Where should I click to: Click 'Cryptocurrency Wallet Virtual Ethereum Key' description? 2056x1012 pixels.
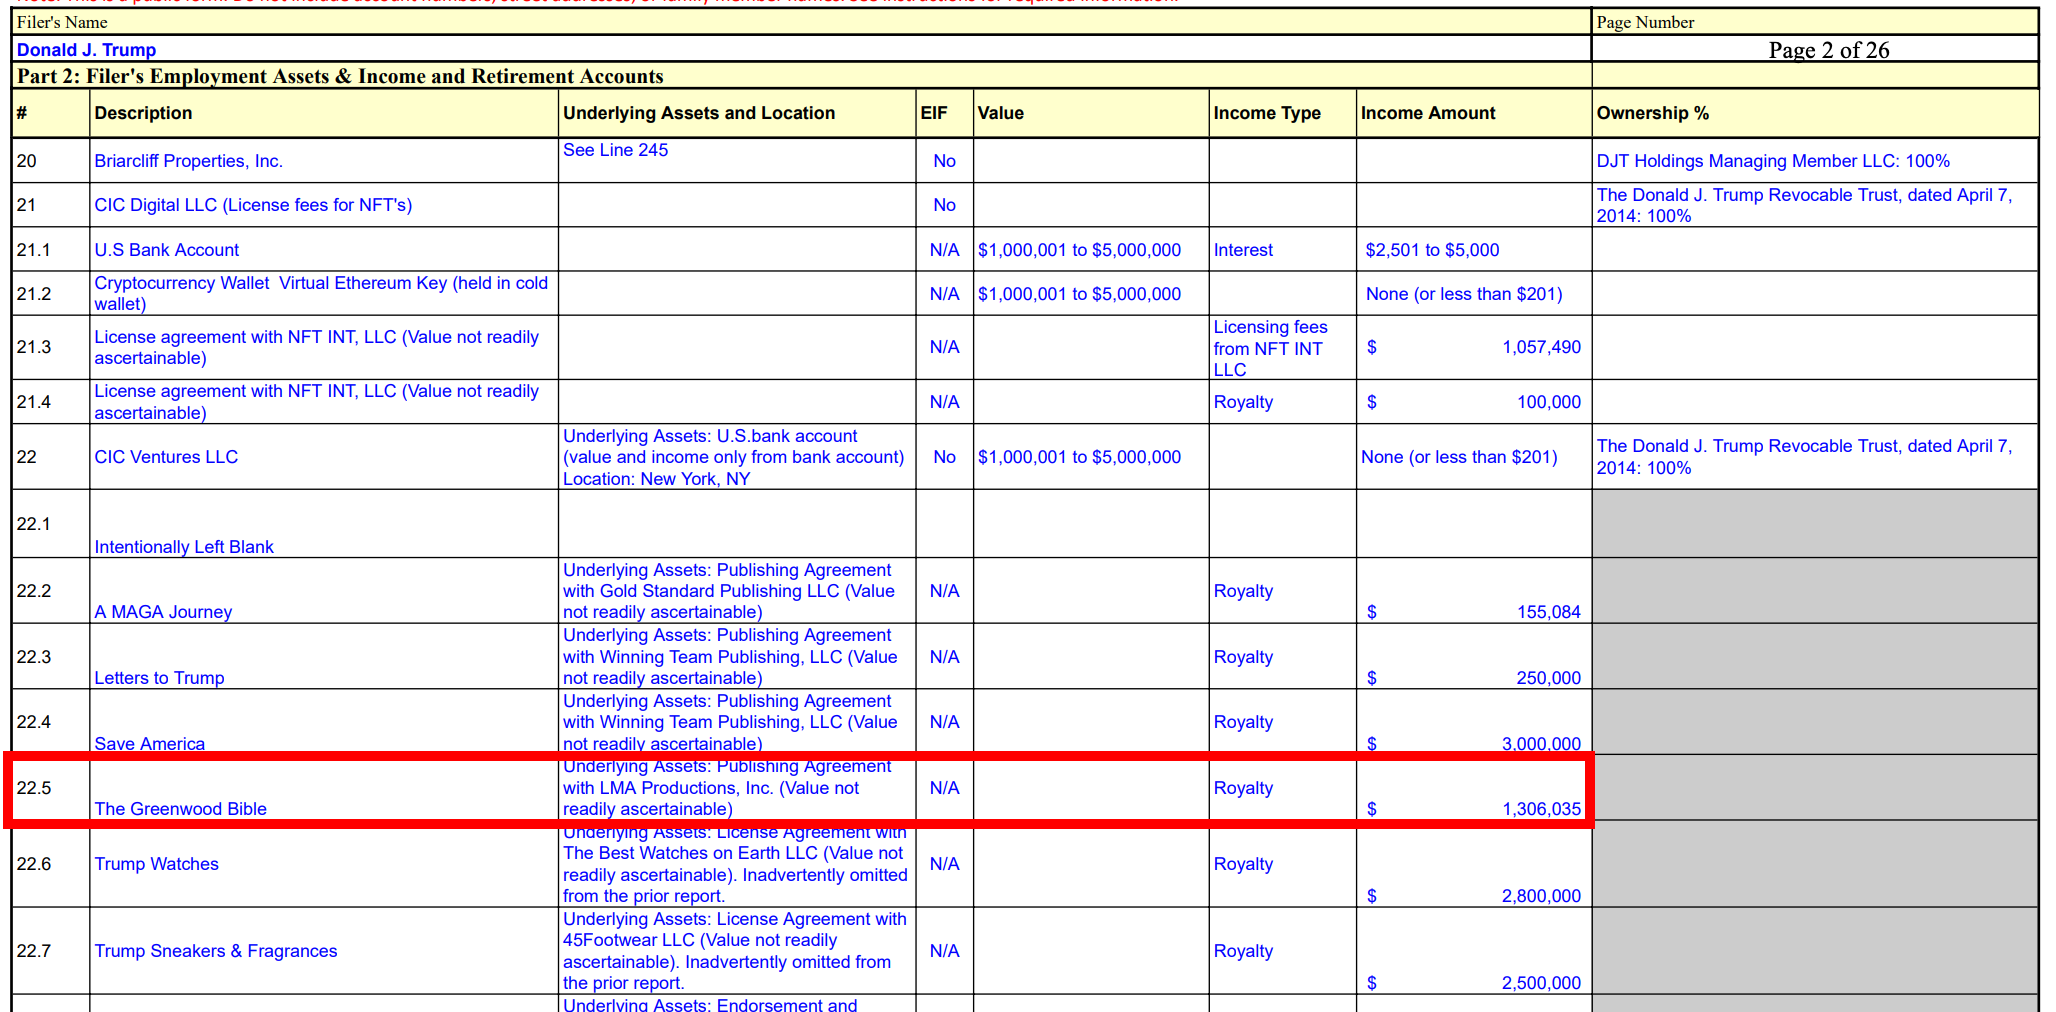[x=321, y=293]
